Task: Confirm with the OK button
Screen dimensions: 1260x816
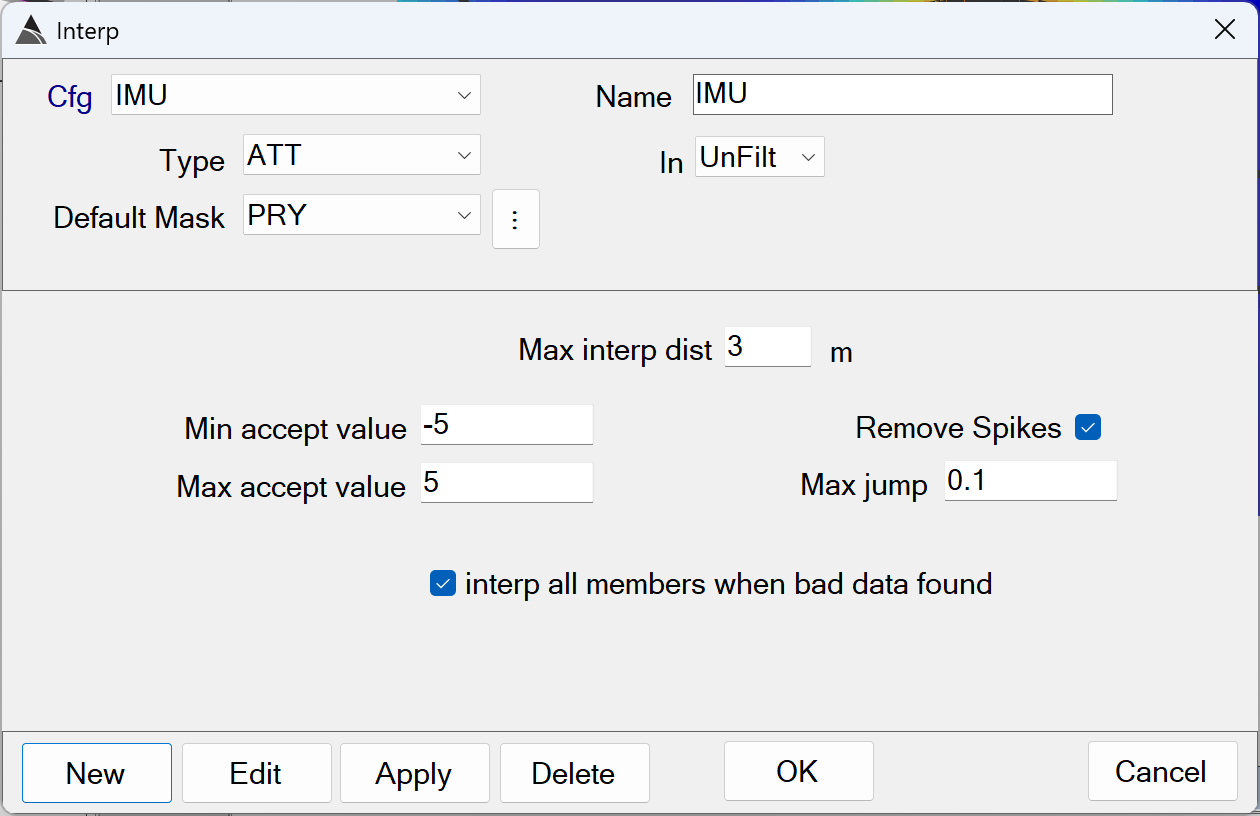Action: pyautogui.click(x=798, y=771)
